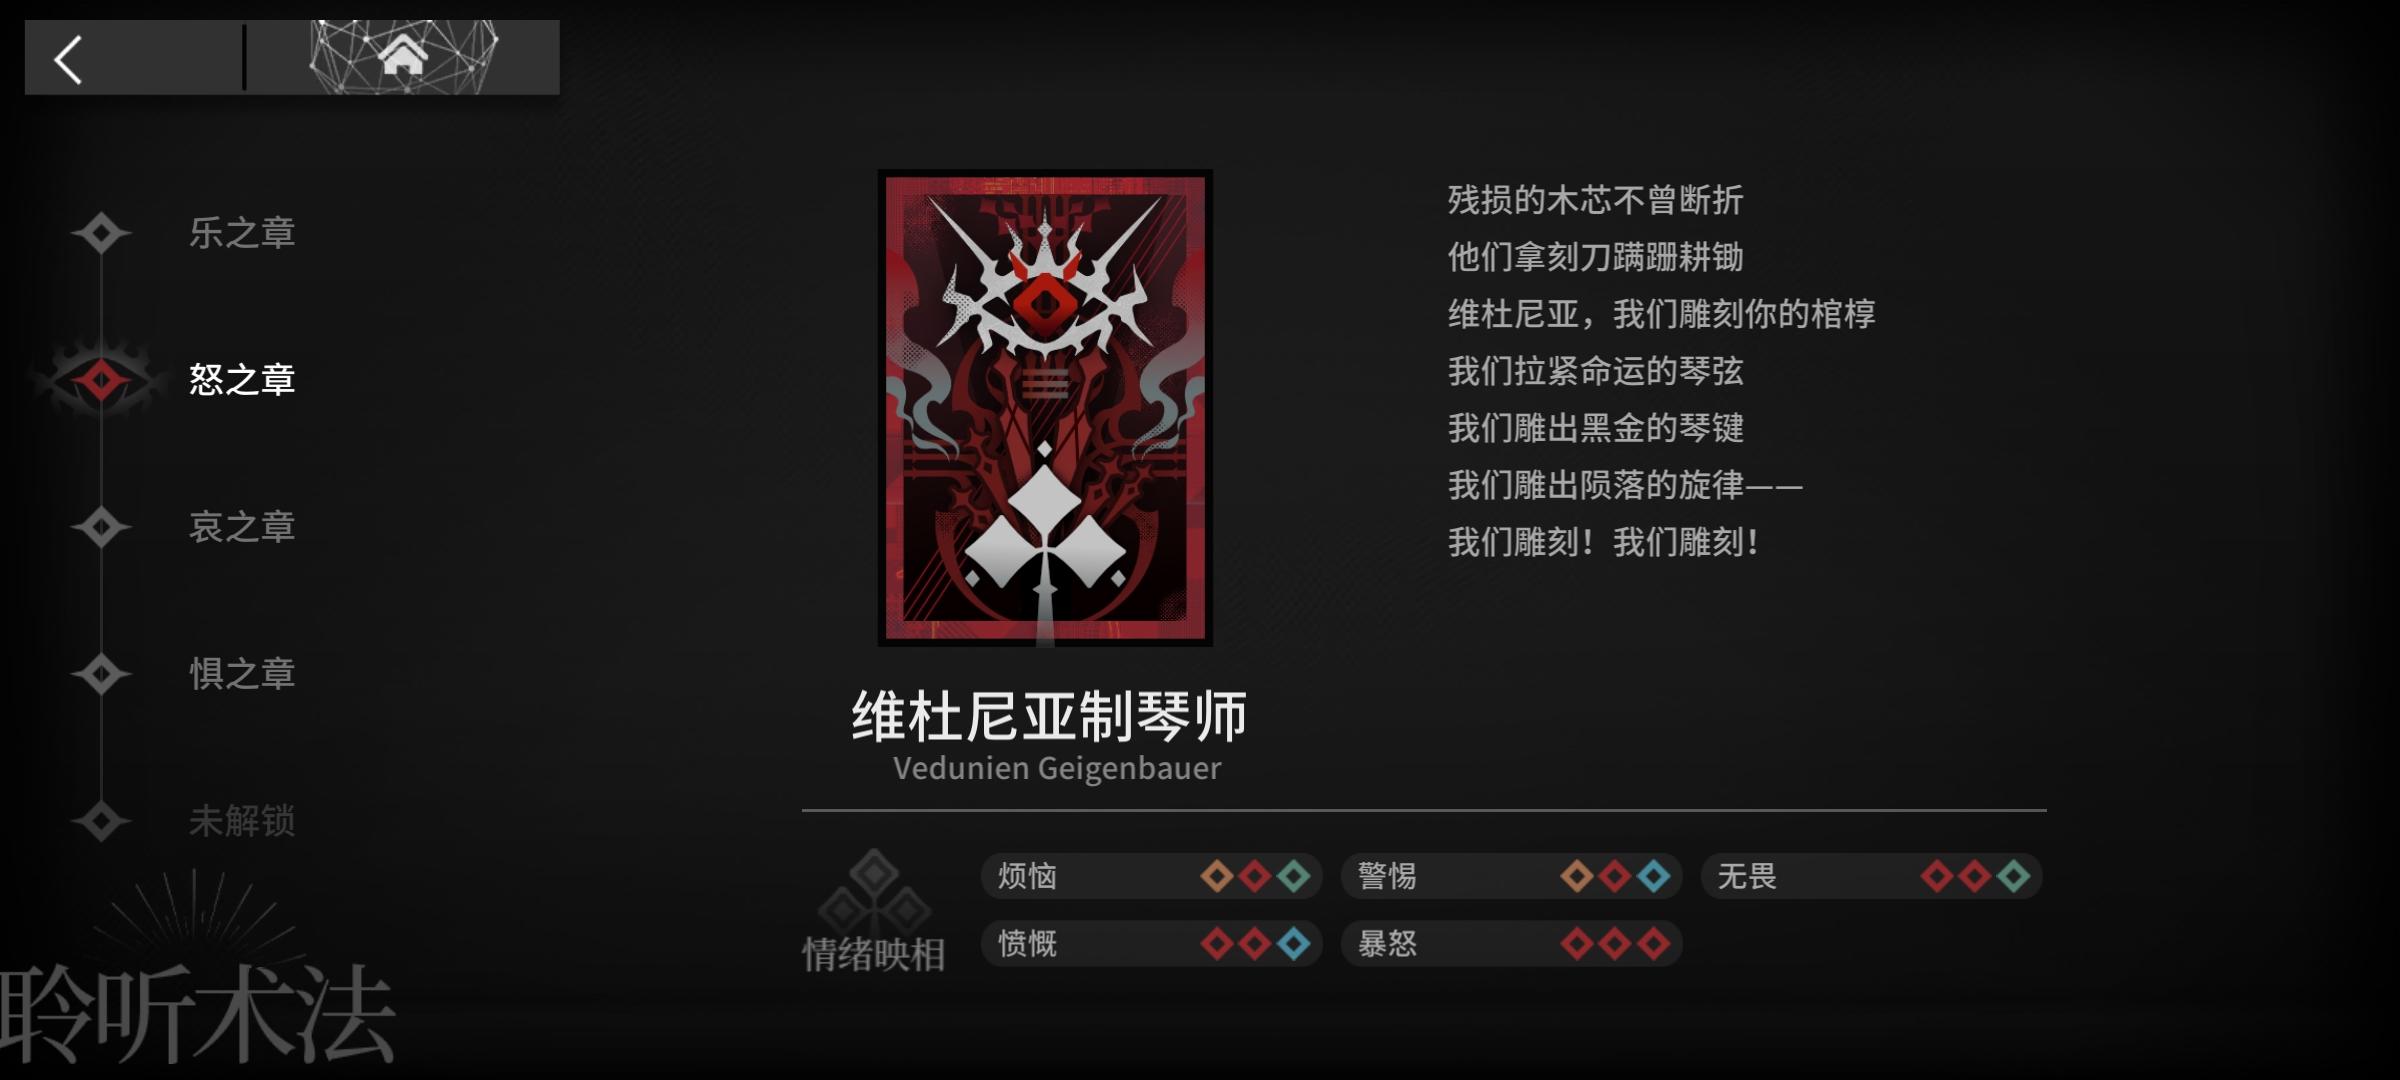Click the blue diamond in 警惕

click(1653, 876)
